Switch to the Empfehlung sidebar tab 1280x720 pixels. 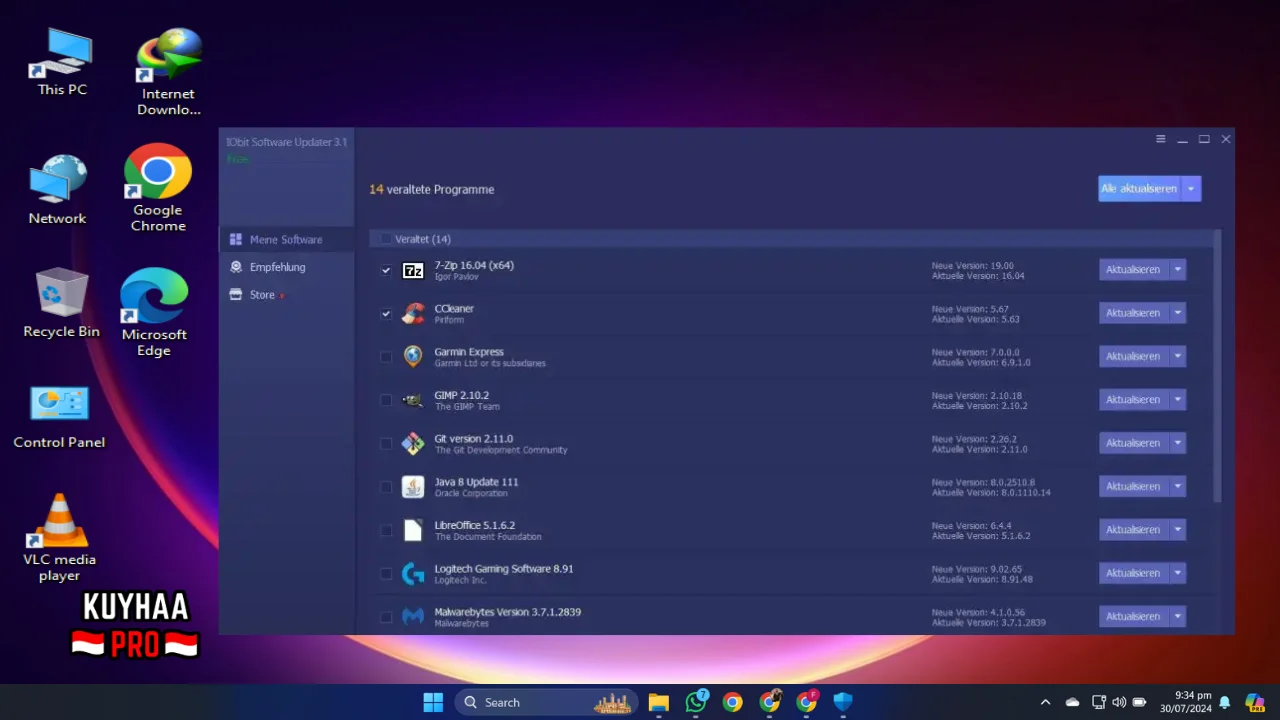[286, 267]
